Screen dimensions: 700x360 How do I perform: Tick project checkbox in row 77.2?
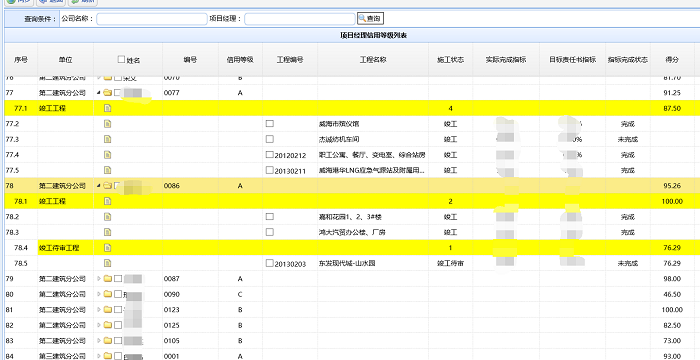270,124
